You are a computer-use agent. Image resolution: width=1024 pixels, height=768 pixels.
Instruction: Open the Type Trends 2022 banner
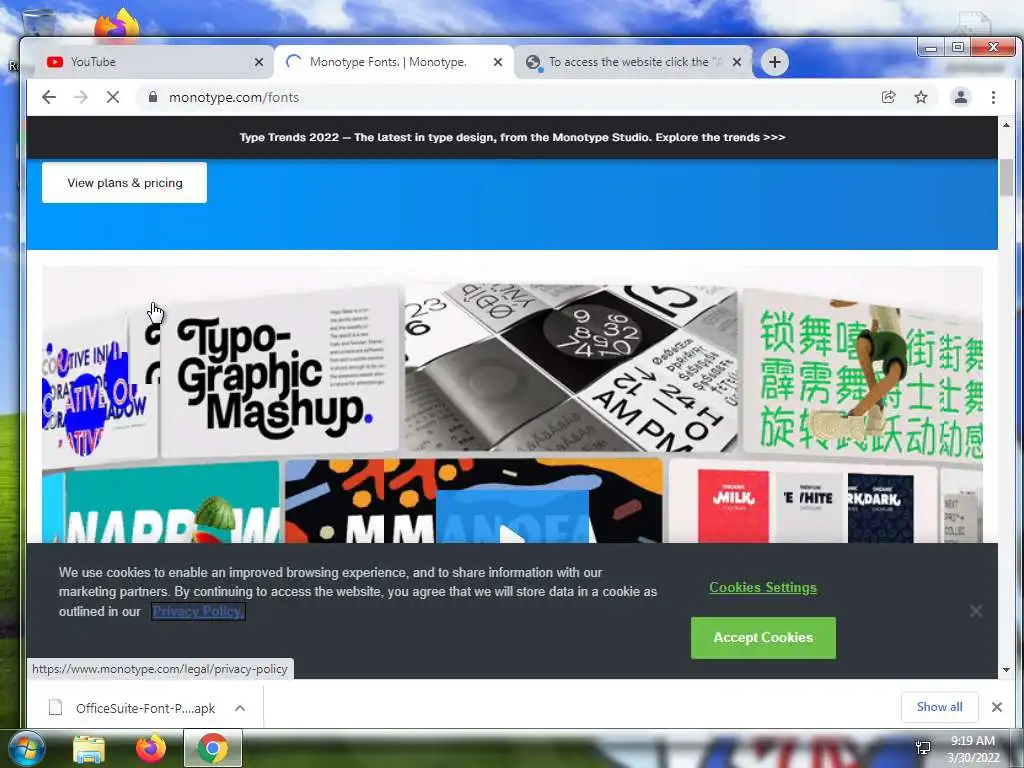tap(512, 137)
